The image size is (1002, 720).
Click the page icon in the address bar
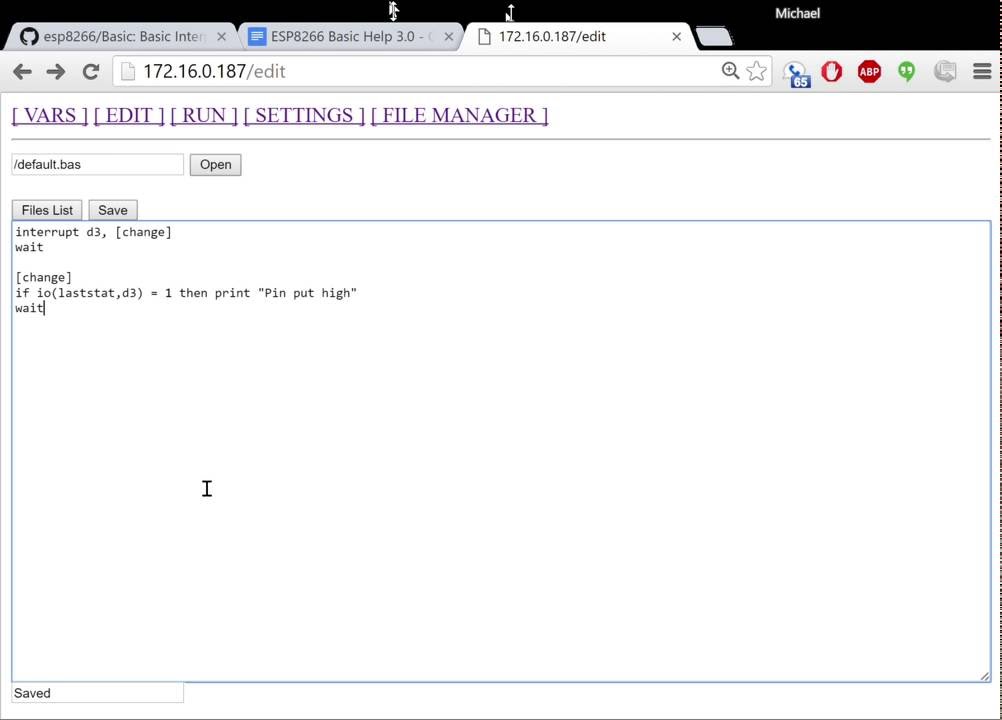coord(128,72)
